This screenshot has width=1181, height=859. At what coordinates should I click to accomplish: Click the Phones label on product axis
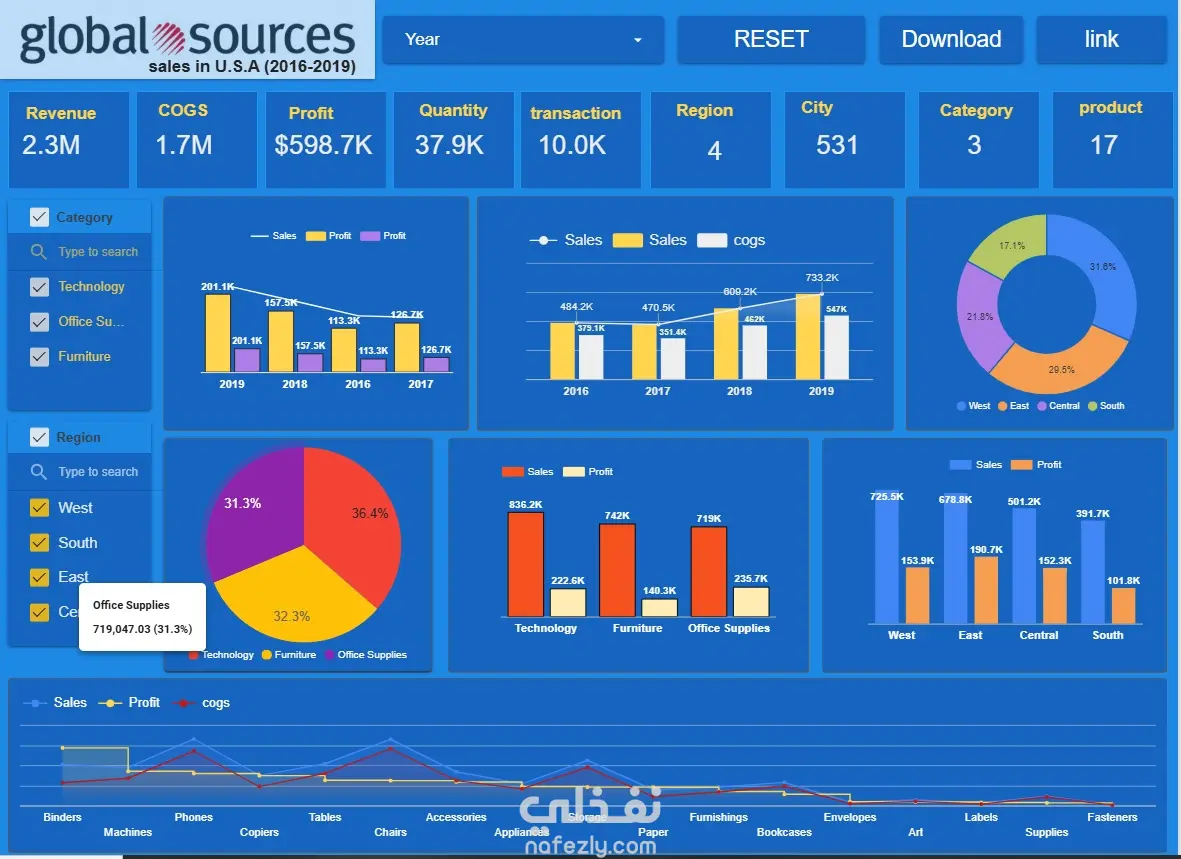pos(194,818)
